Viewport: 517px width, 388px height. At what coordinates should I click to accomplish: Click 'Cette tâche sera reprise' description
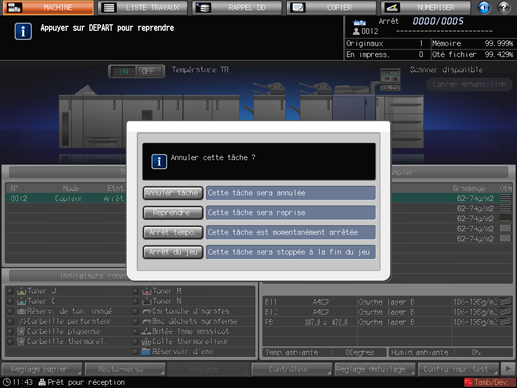point(291,213)
